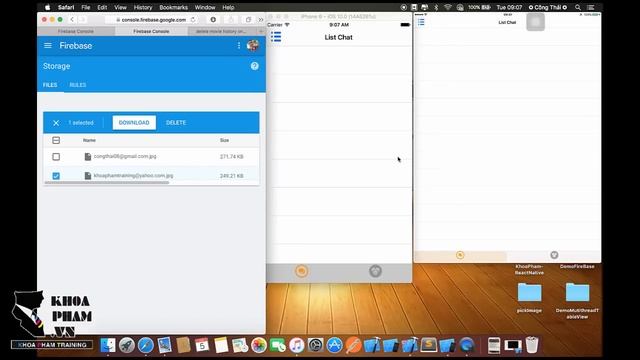
Task: Open Safari from the Dock
Action: (146, 345)
